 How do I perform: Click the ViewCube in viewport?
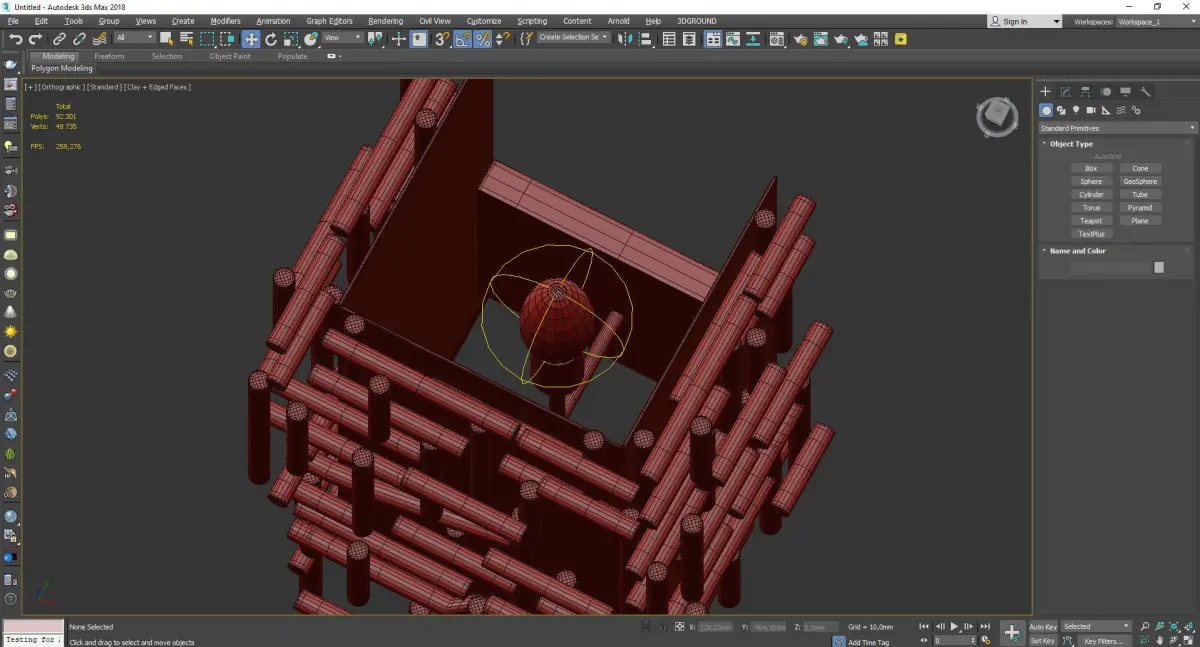point(997,117)
